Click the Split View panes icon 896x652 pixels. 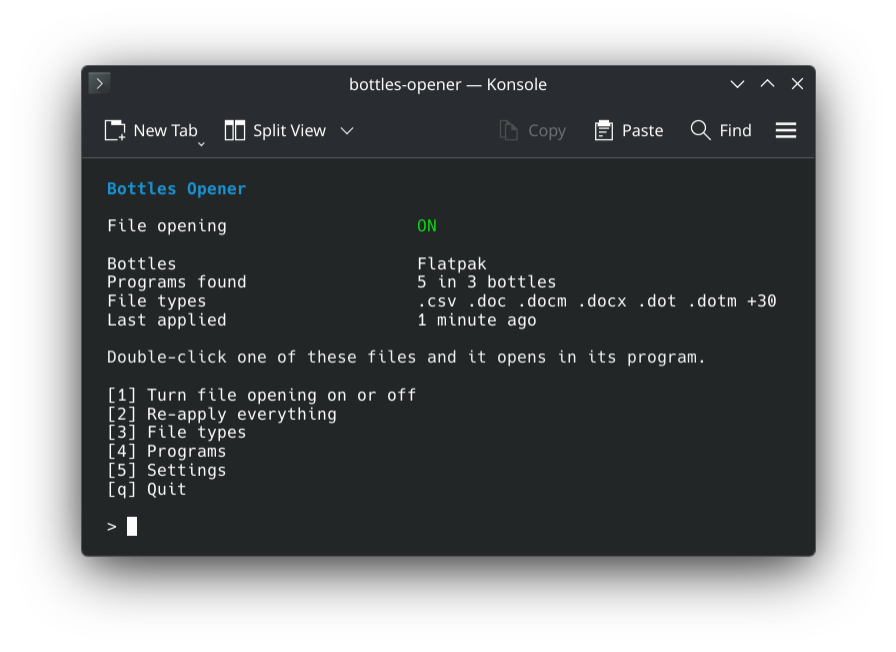(234, 130)
